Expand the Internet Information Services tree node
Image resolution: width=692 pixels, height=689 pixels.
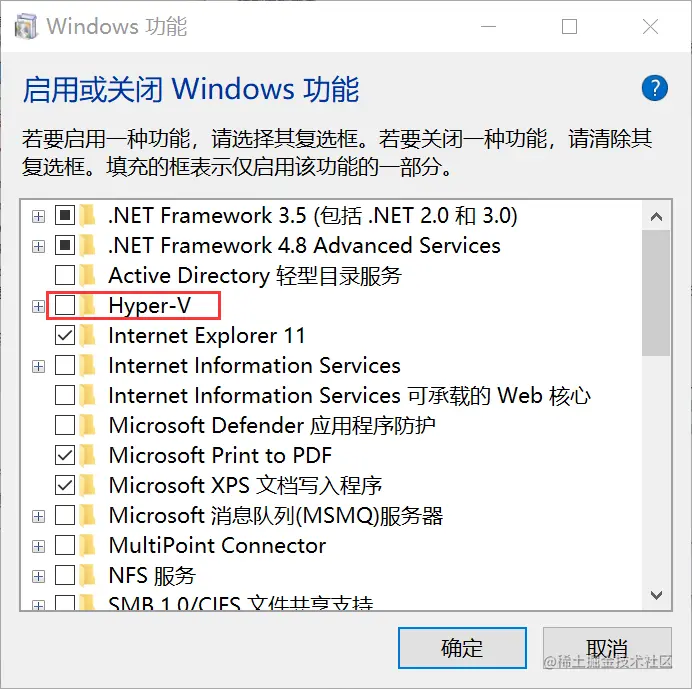[x=38, y=365]
